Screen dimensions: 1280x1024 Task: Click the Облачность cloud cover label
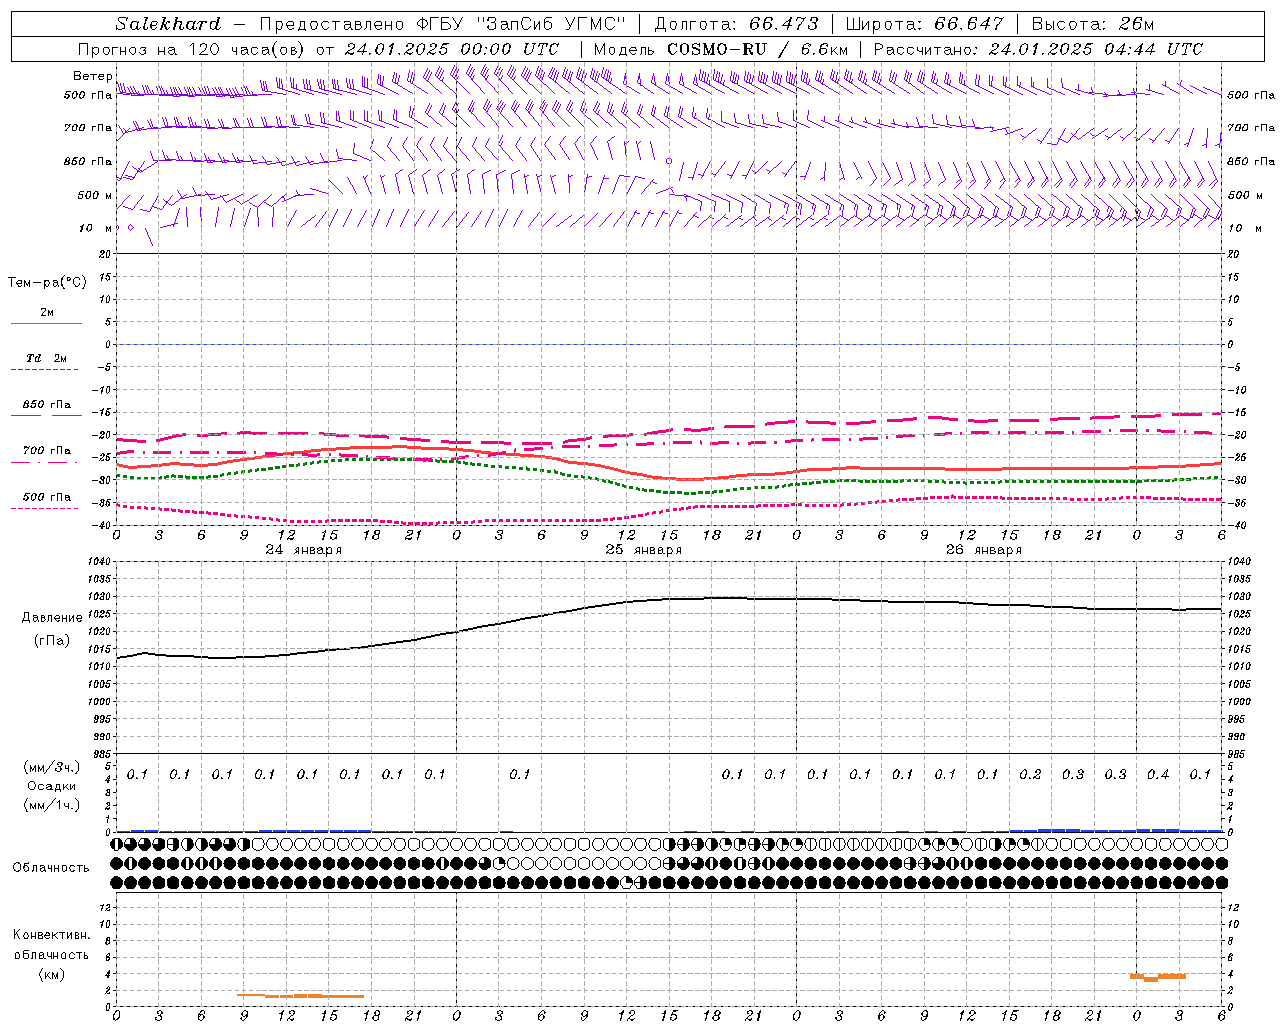pos(51,868)
